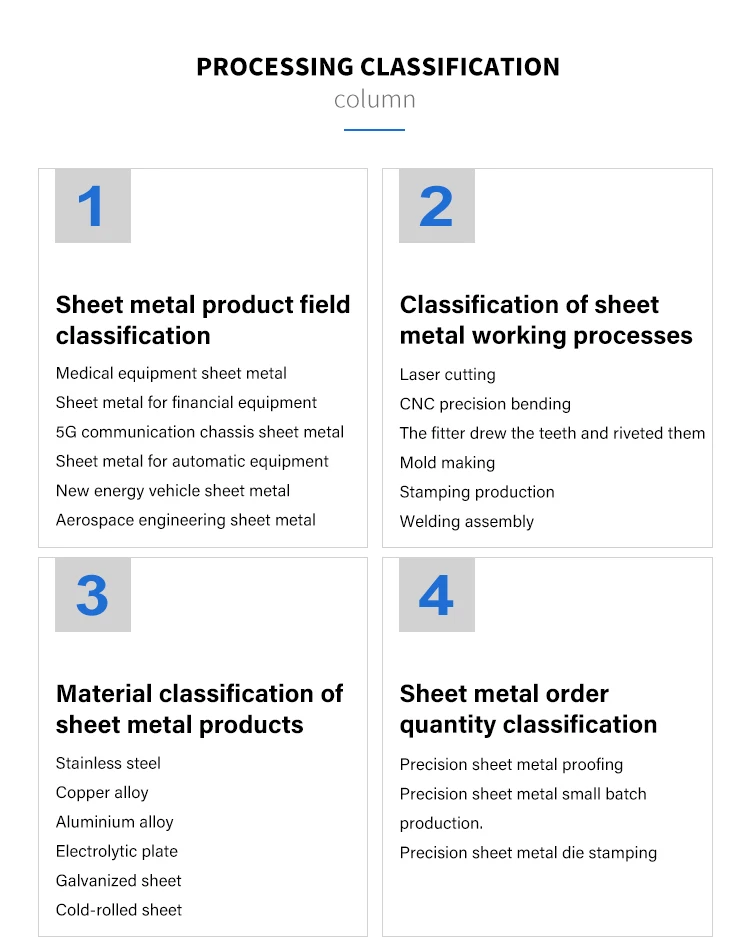Select Precision sheet metal die stamping

(528, 853)
